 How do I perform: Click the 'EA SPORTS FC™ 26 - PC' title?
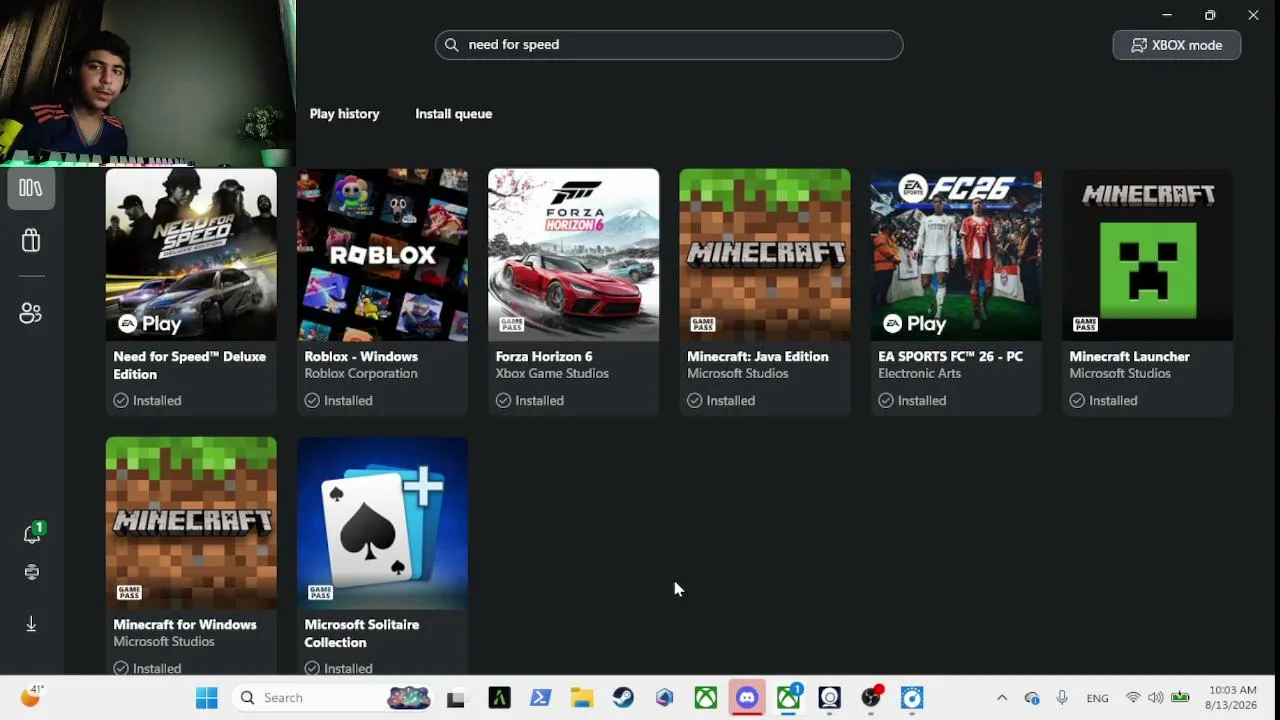950,357
